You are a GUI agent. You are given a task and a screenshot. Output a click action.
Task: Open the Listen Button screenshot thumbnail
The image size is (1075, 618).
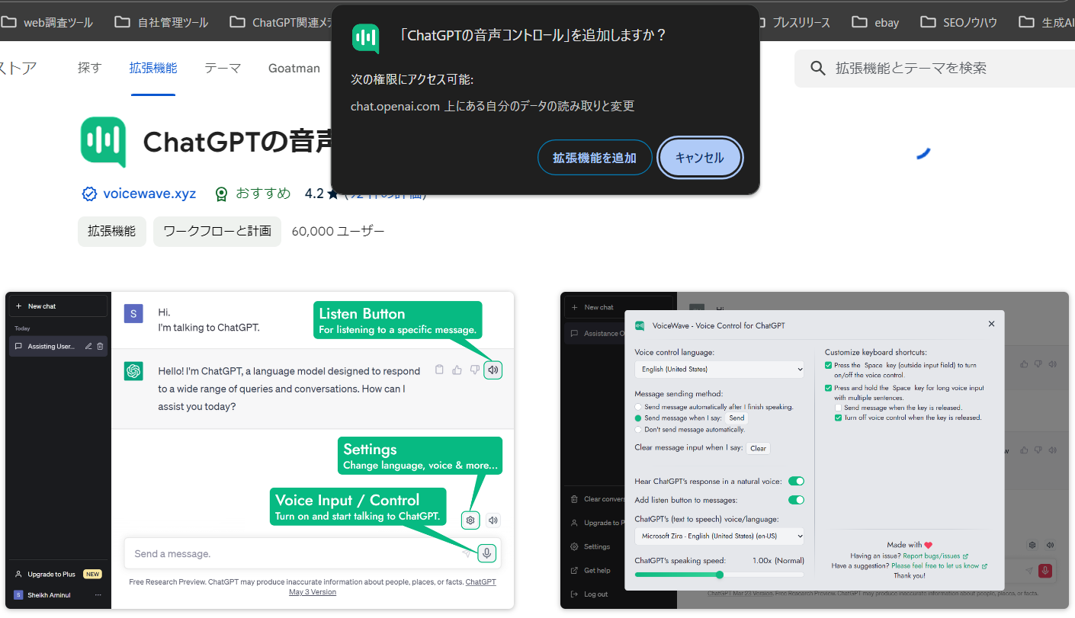point(260,451)
